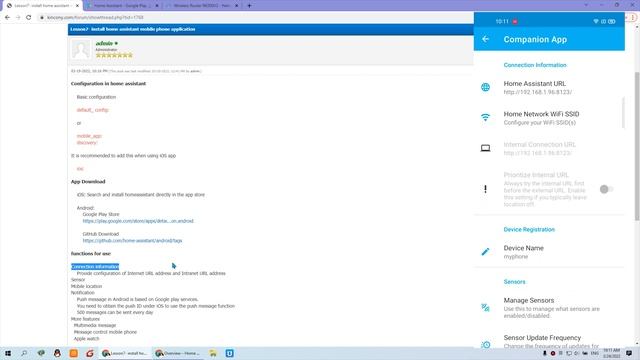The width and height of the screenshot is (640, 360).
Task: Open the Google Play Store link
Action: (x=138, y=221)
